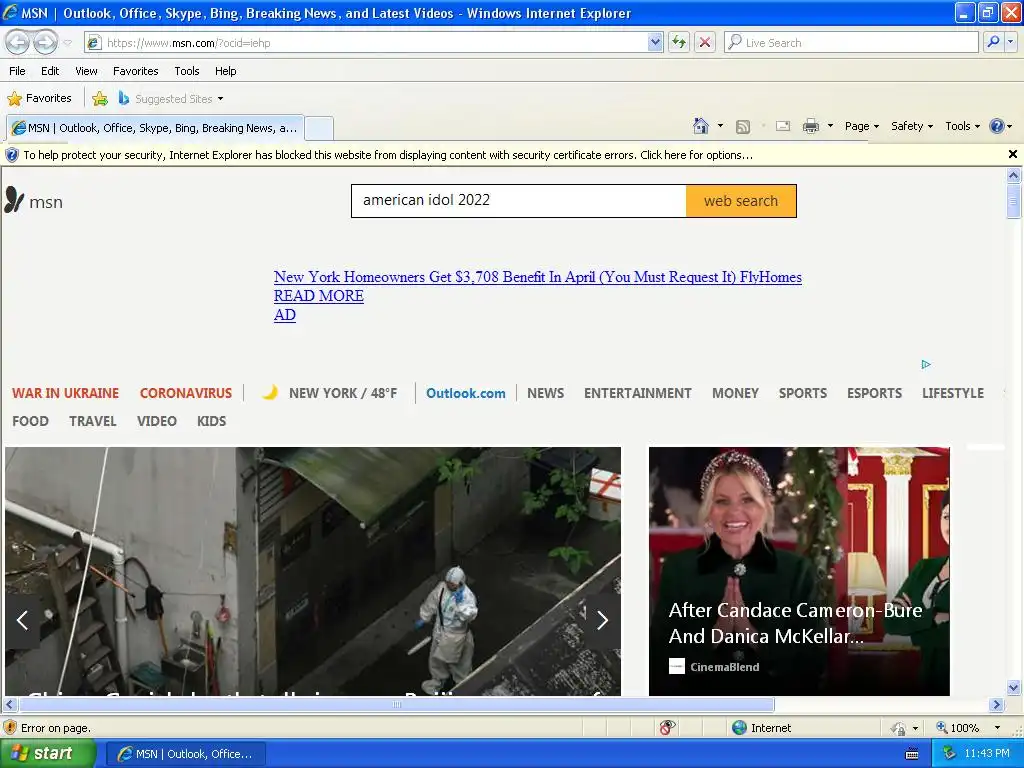The image size is (1024, 768).
Task: Click the TRAVEL nav link
Action: (x=93, y=421)
